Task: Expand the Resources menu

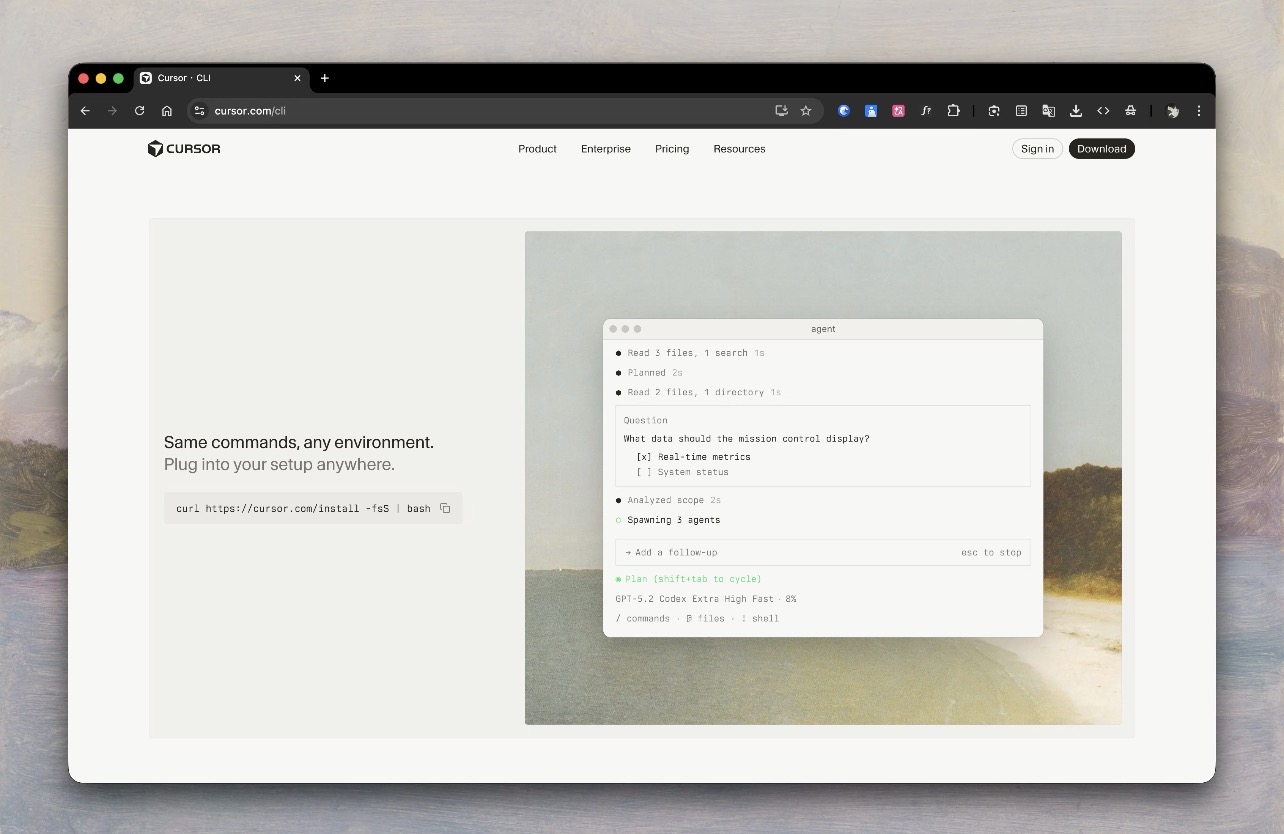Action: (x=739, y=149)
